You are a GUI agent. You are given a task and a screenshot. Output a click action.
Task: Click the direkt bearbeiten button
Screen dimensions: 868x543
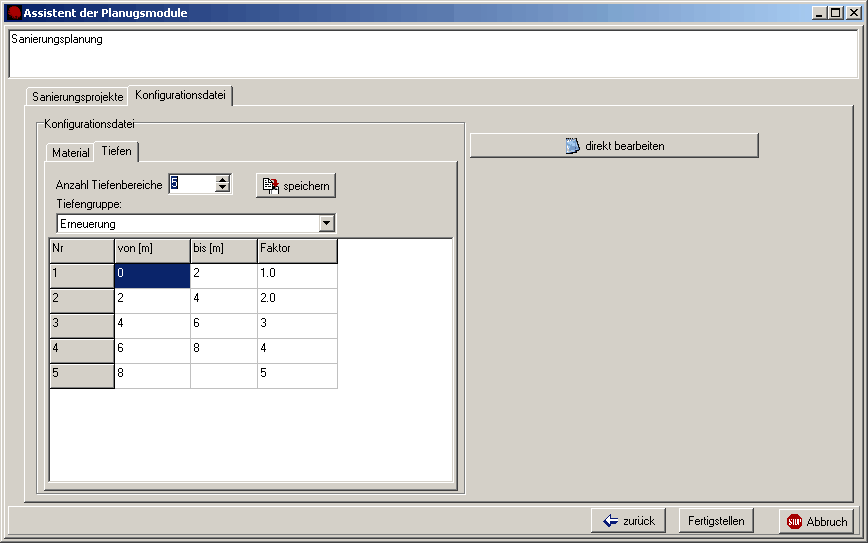click(x=614, y=146)
